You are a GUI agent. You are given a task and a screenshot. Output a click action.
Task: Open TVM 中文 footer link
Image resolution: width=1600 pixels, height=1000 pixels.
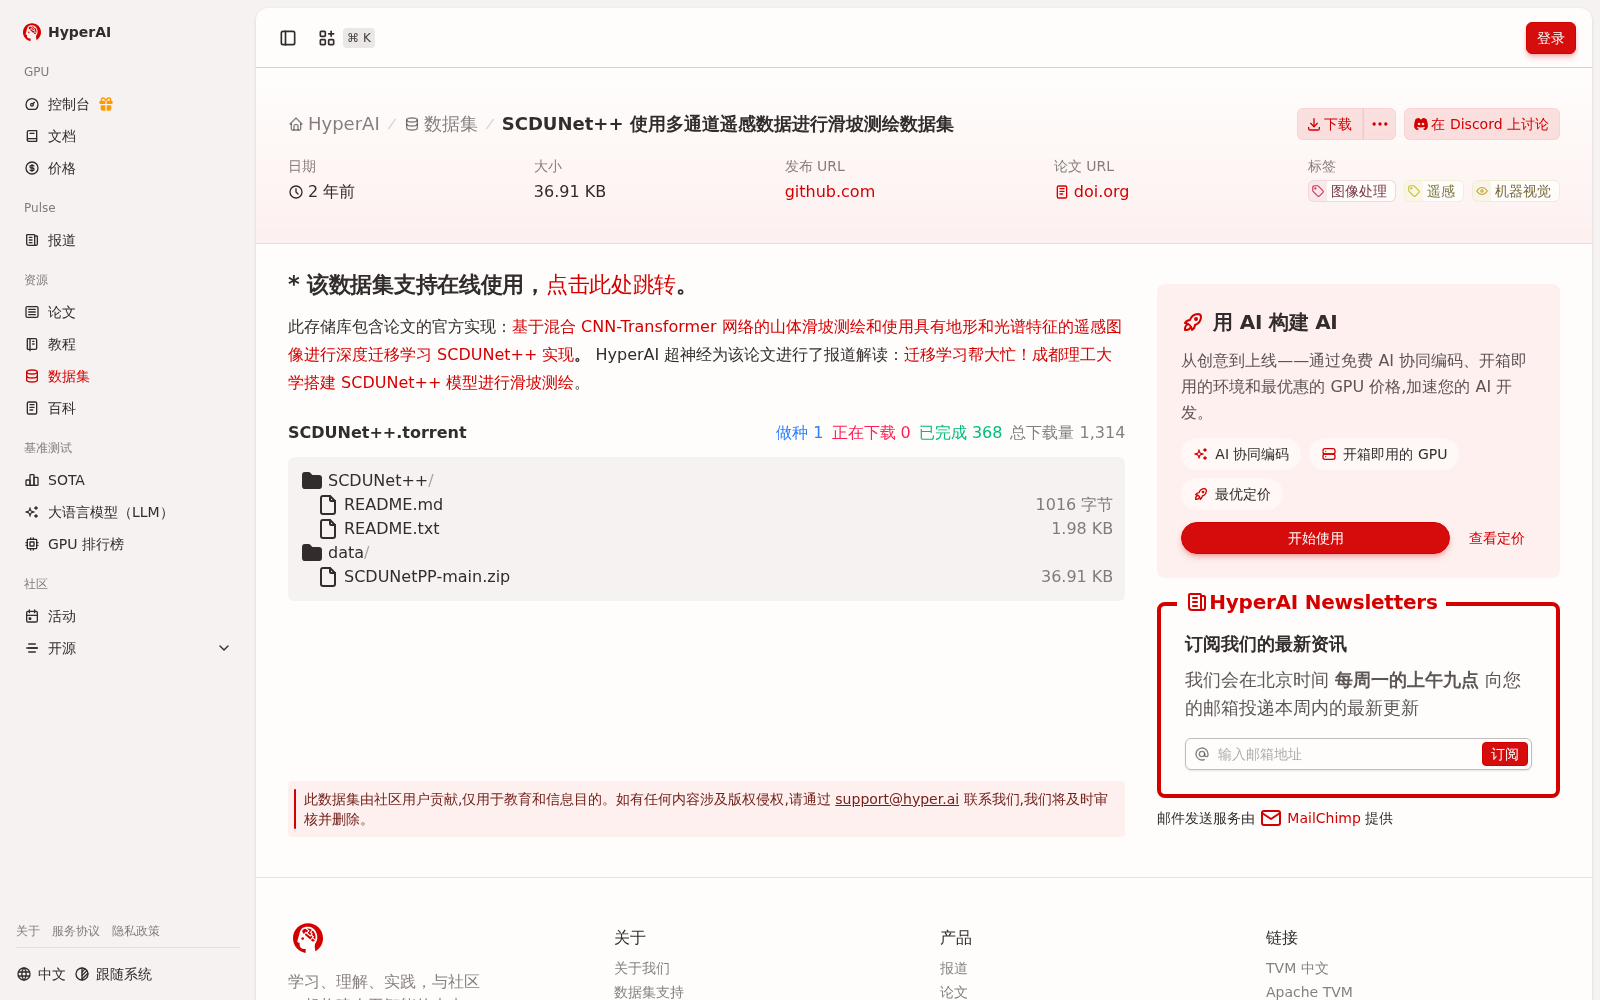click(x=1297, y=968)
